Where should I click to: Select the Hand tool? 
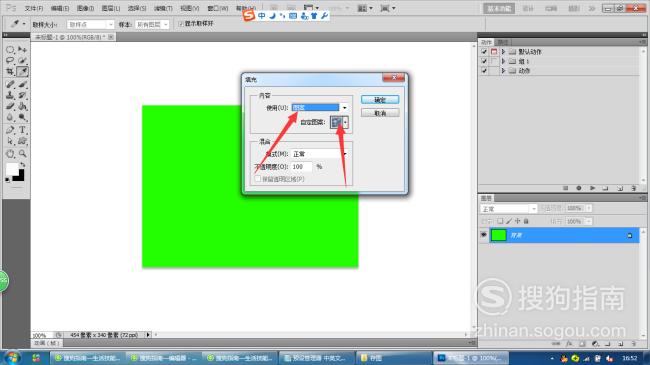coord(10,154)
